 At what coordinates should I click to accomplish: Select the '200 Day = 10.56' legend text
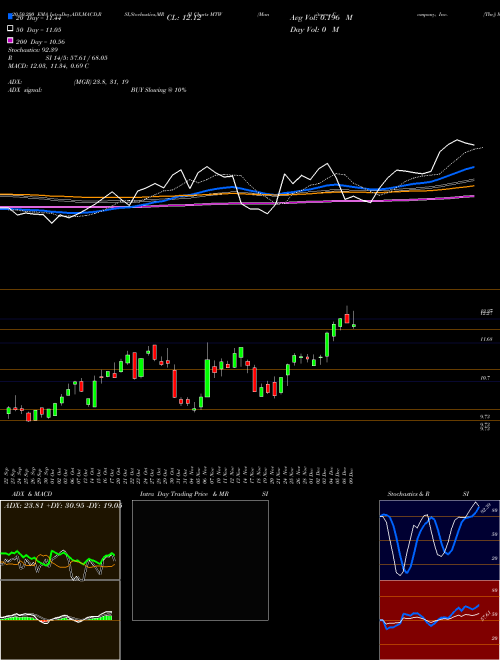40,42
